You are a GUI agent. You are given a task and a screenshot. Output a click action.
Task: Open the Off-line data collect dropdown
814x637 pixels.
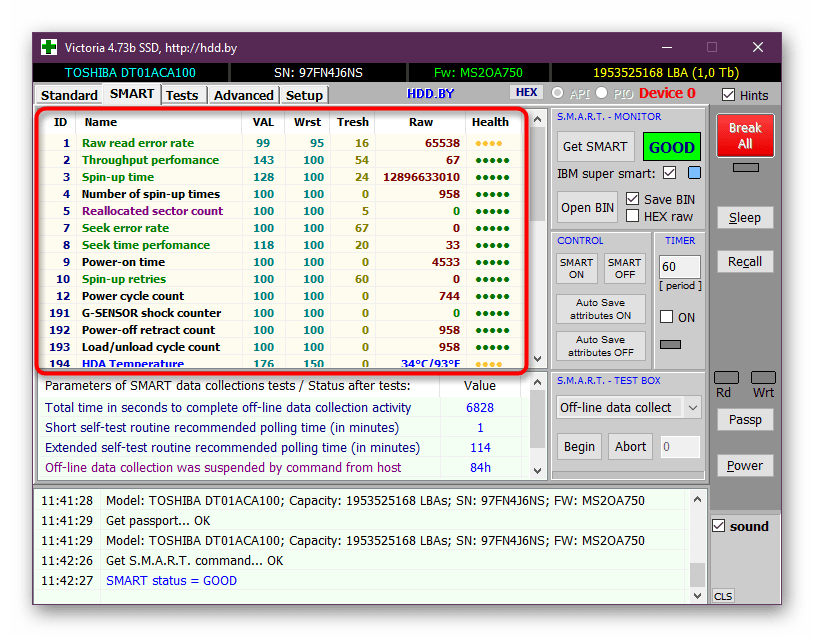(x=693, y=408)
